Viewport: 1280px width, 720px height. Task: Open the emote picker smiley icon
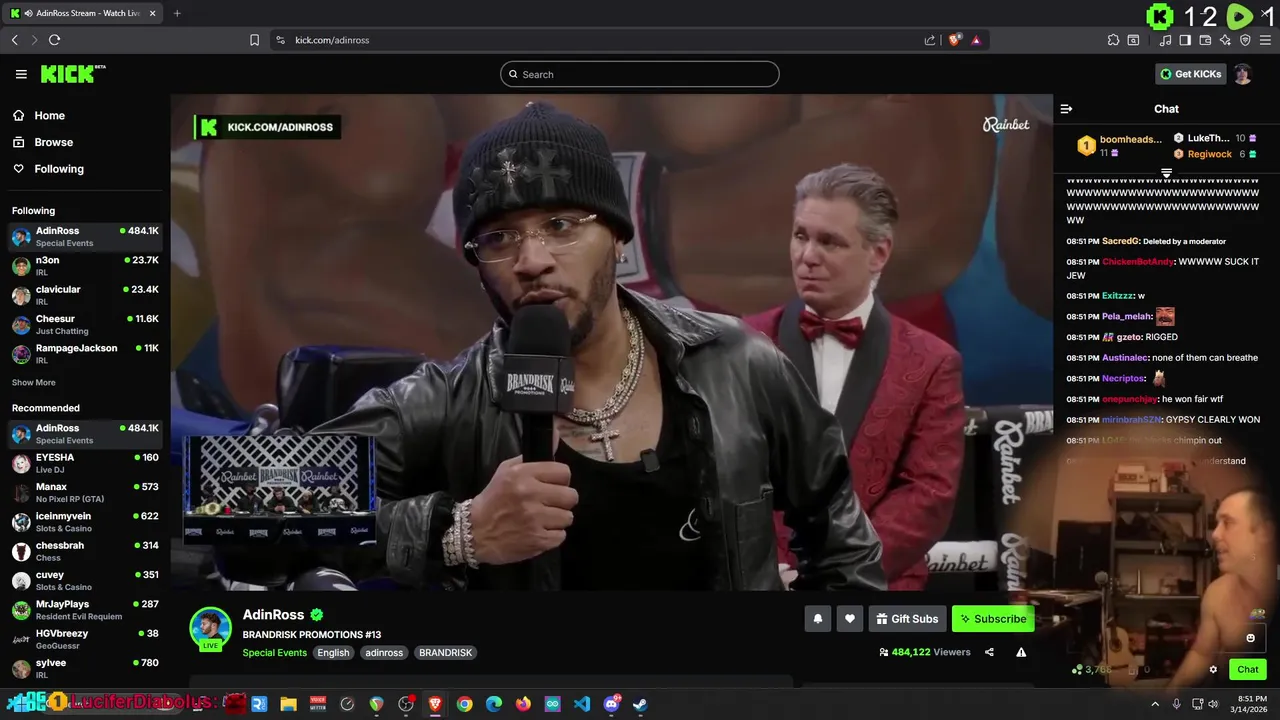pyautogui.click(x=1250, y=638)
